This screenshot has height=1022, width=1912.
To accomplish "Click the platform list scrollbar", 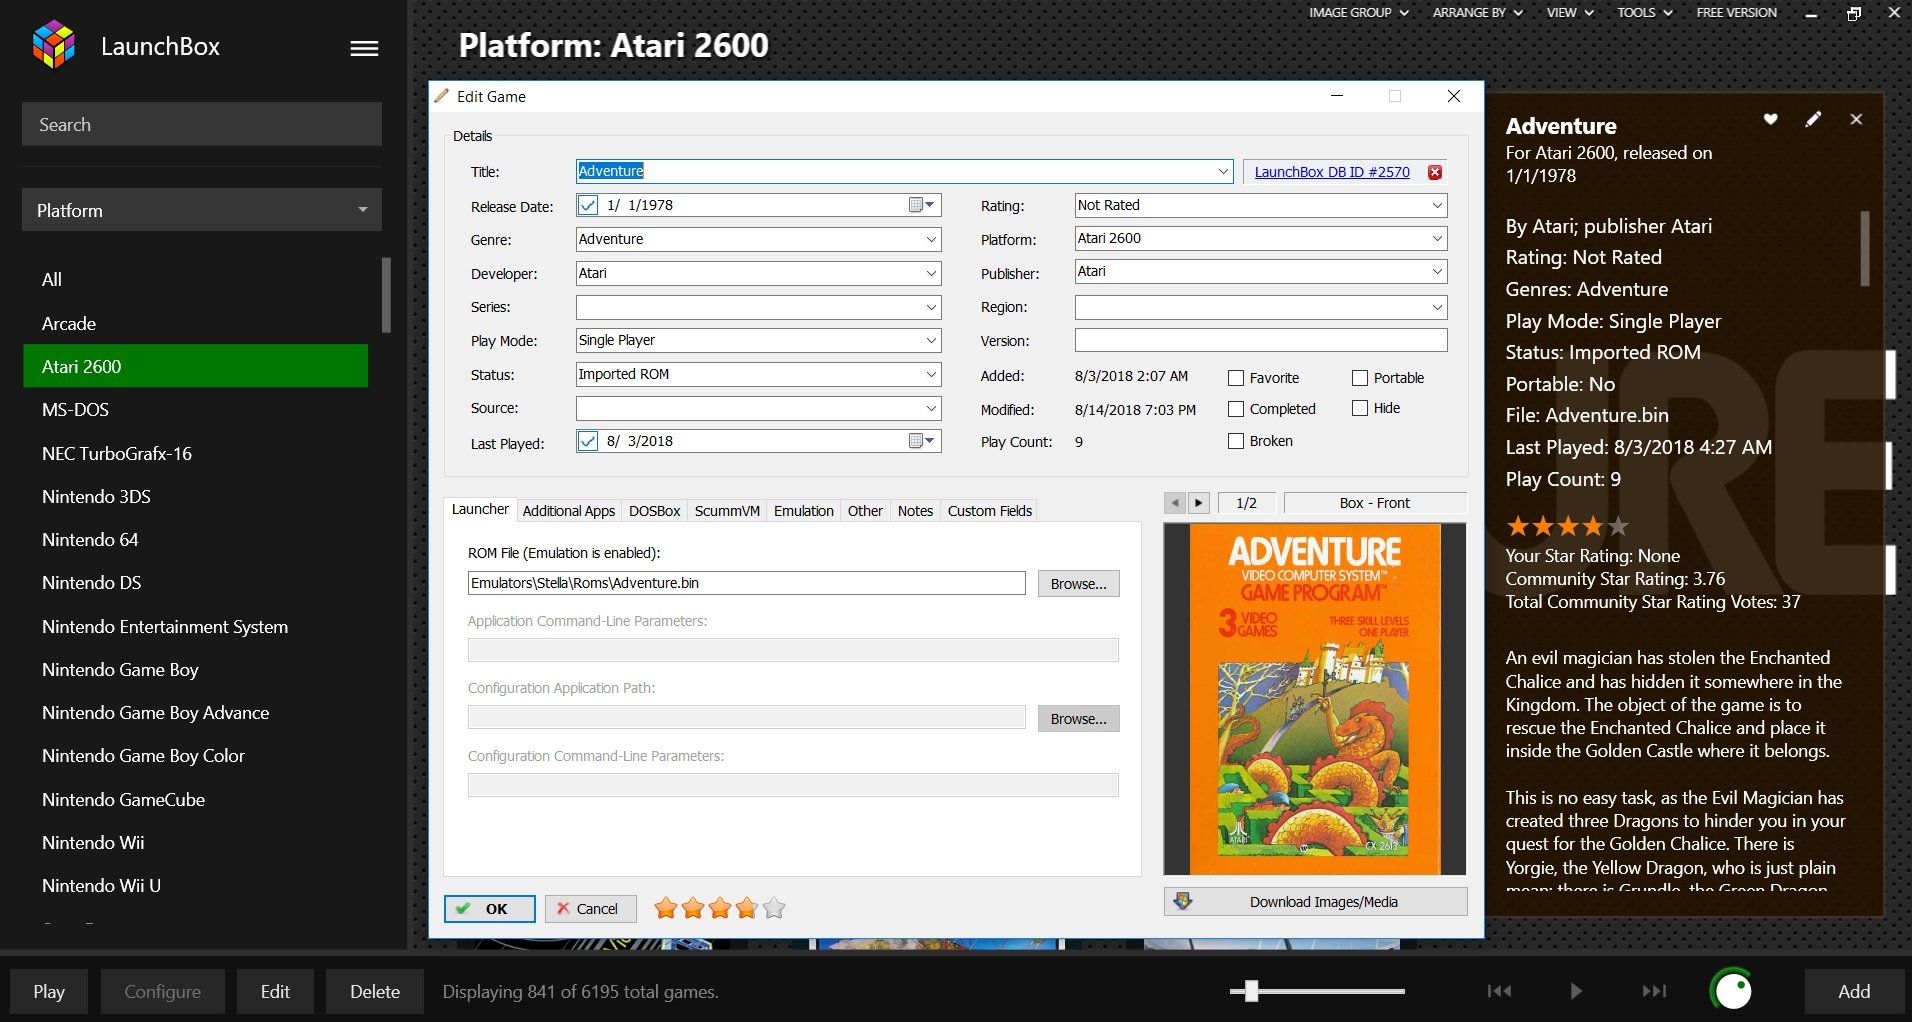I will [x=386, y=295].
